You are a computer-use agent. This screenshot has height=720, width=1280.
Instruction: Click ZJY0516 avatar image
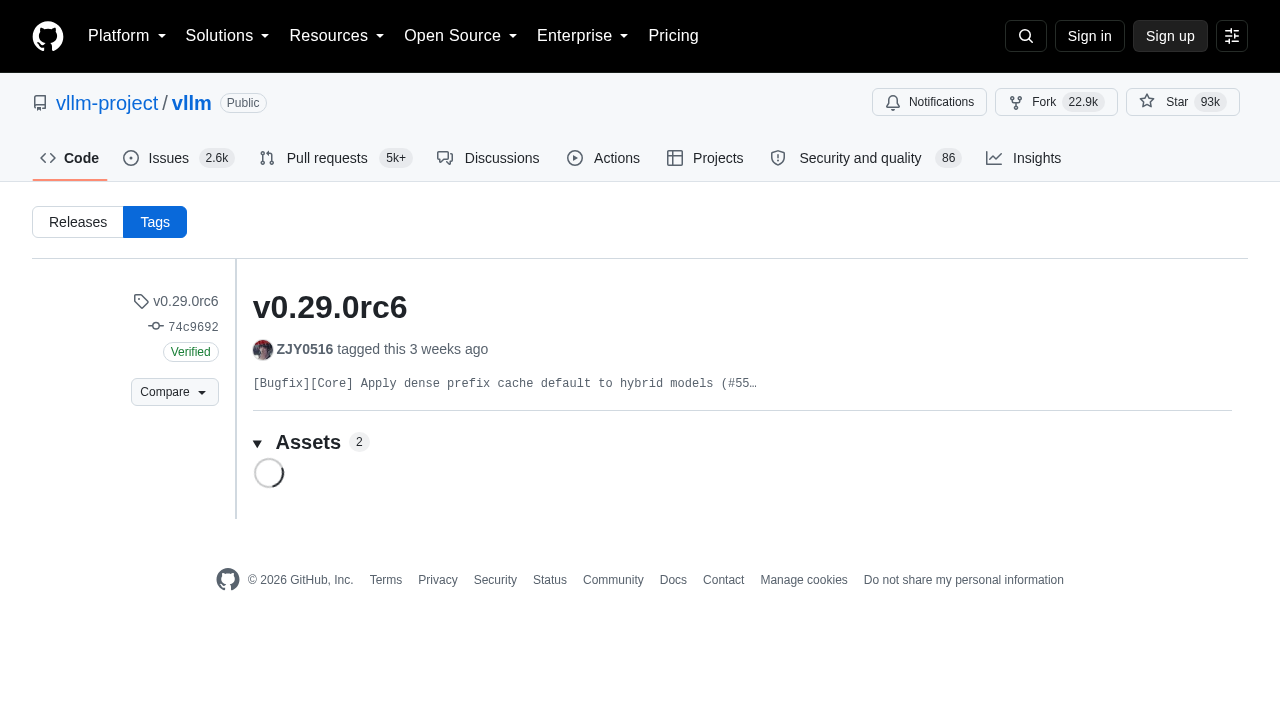pos(263,350)
